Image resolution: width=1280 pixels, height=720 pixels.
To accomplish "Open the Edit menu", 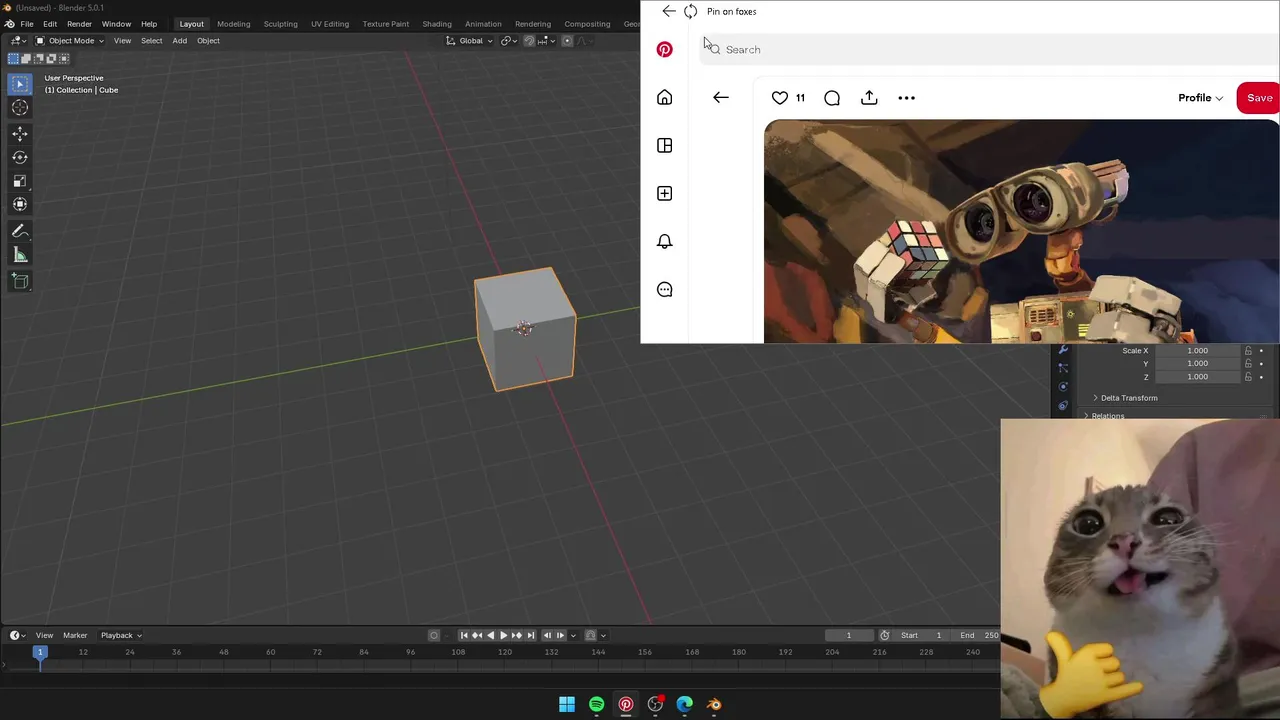I will click(x=50, y=24).
